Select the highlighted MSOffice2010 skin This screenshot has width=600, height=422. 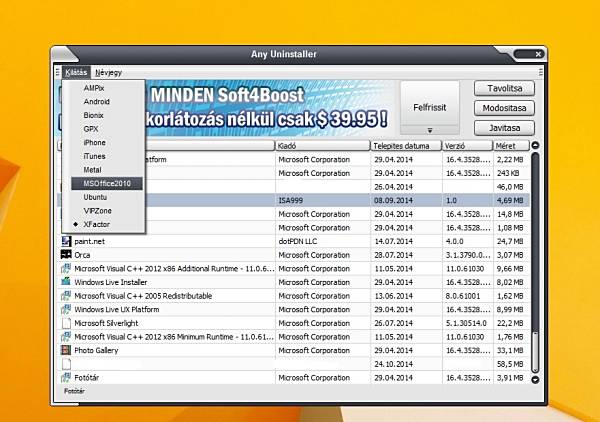107,184
